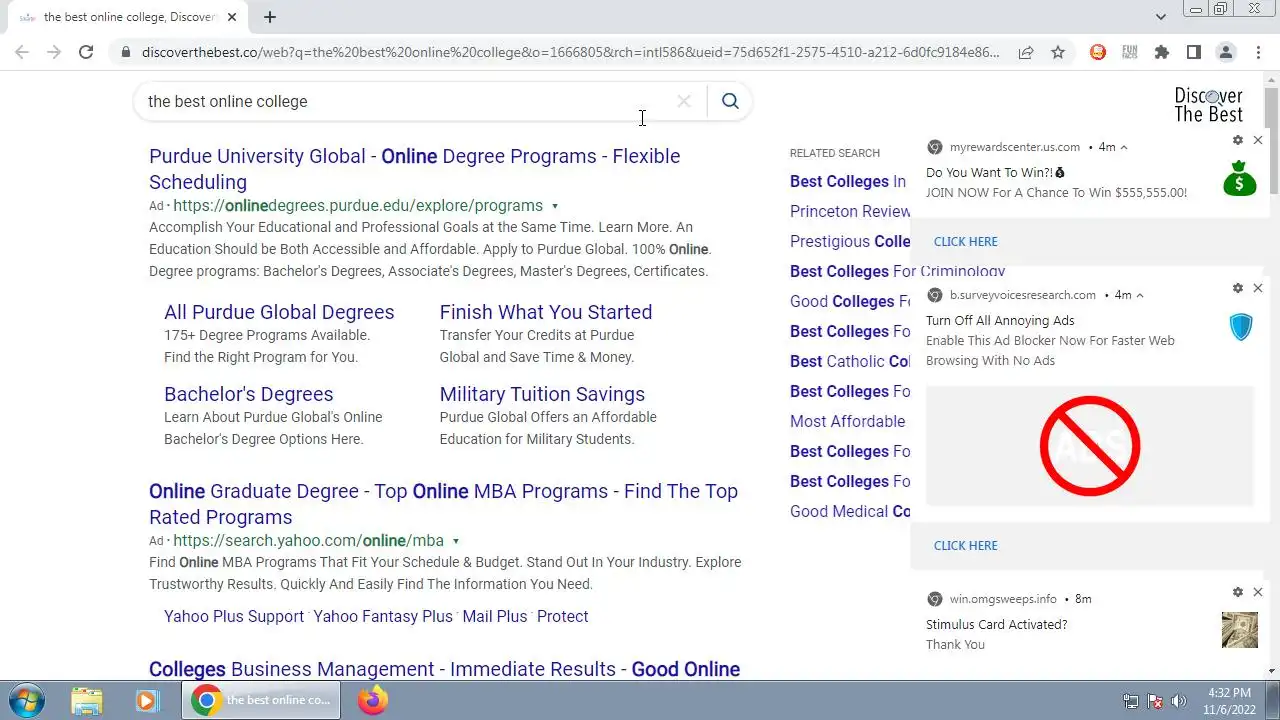Screen dimensions: 1280x720
Task: Expand the Yahoo ad URL dropdown arrow
Action: click(455, 541)
